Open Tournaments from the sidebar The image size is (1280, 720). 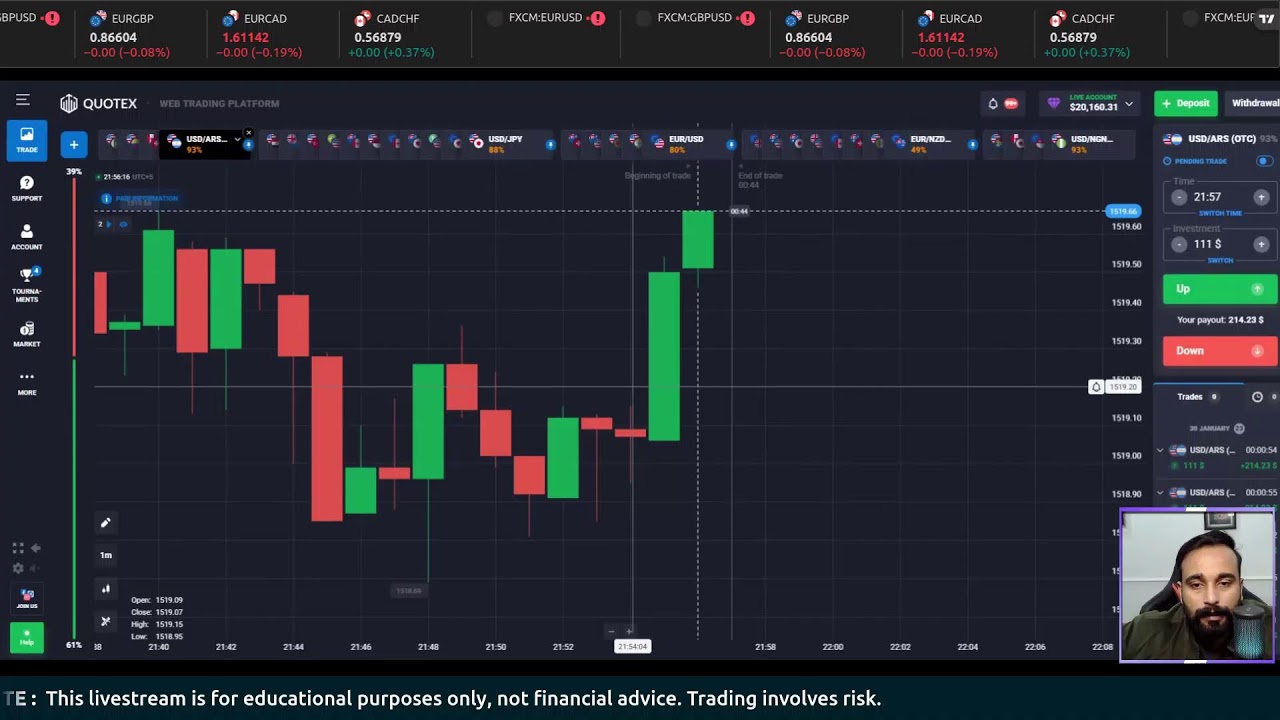27,285
